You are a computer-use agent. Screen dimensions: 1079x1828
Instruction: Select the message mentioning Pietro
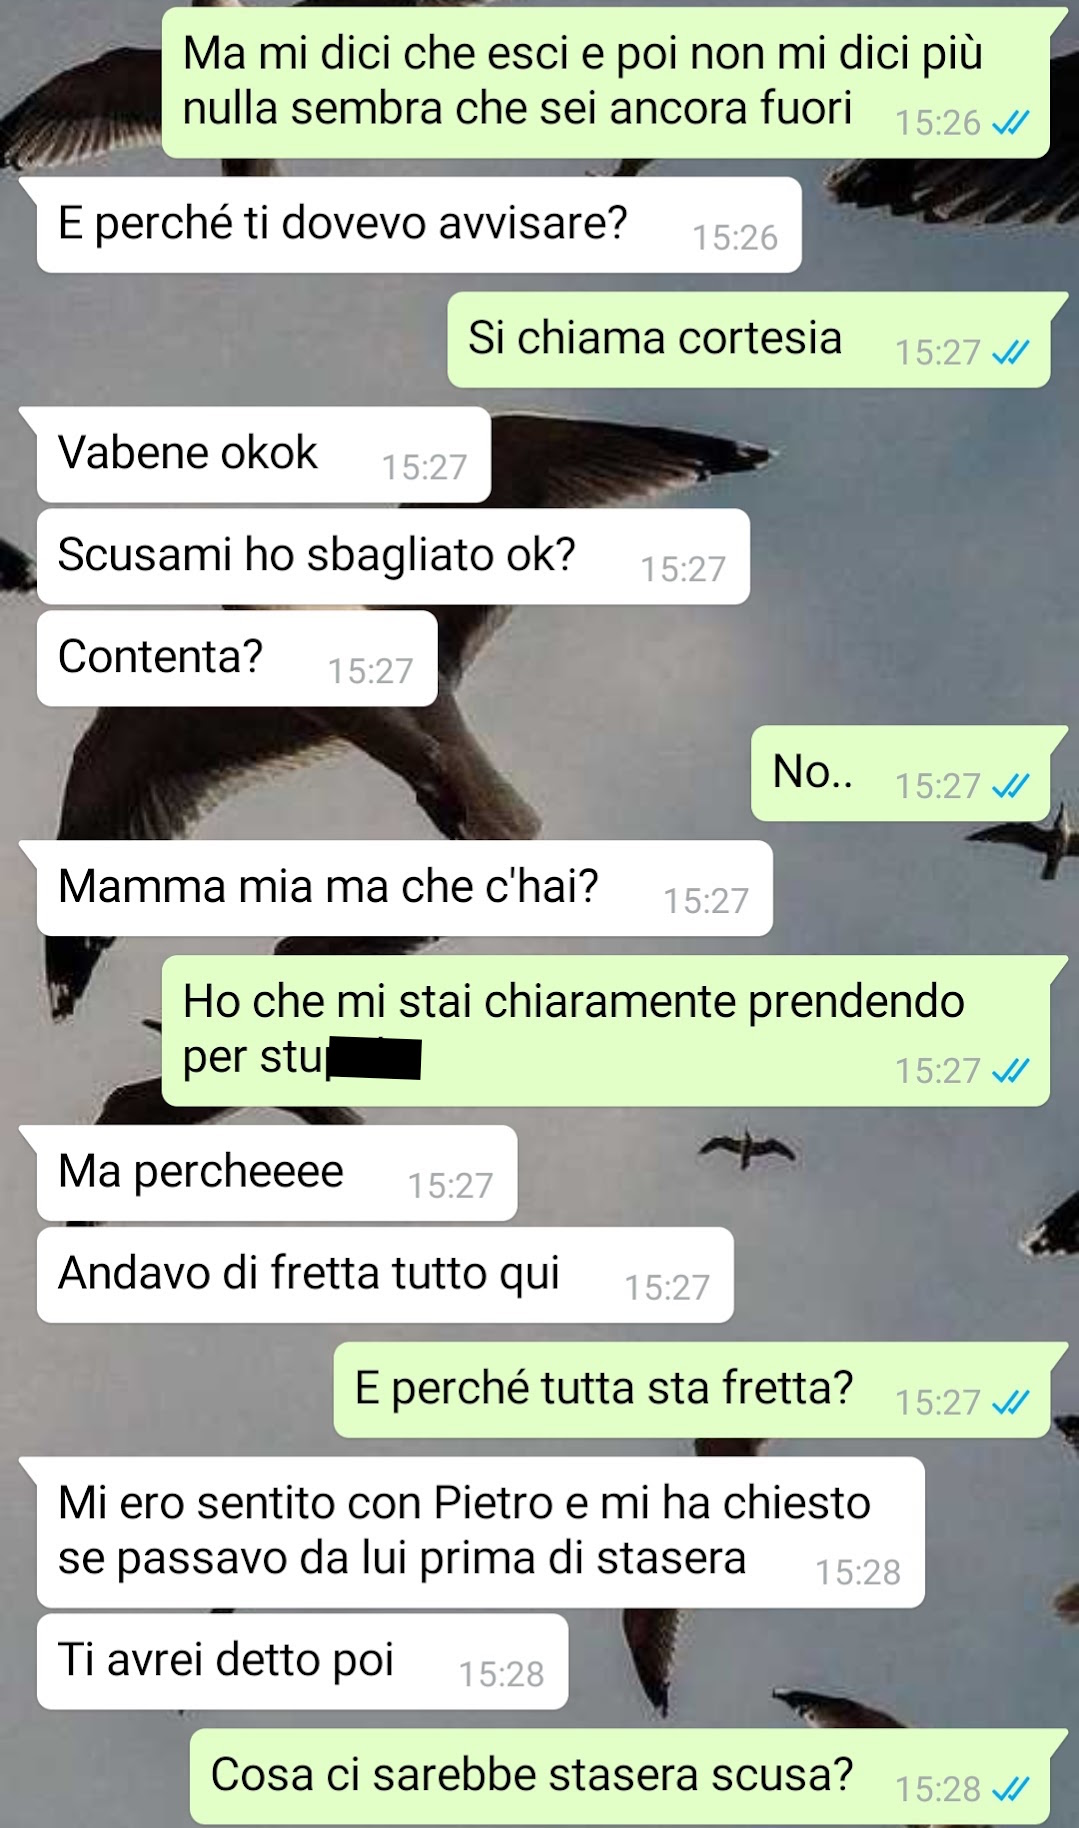coord(481,1533)
